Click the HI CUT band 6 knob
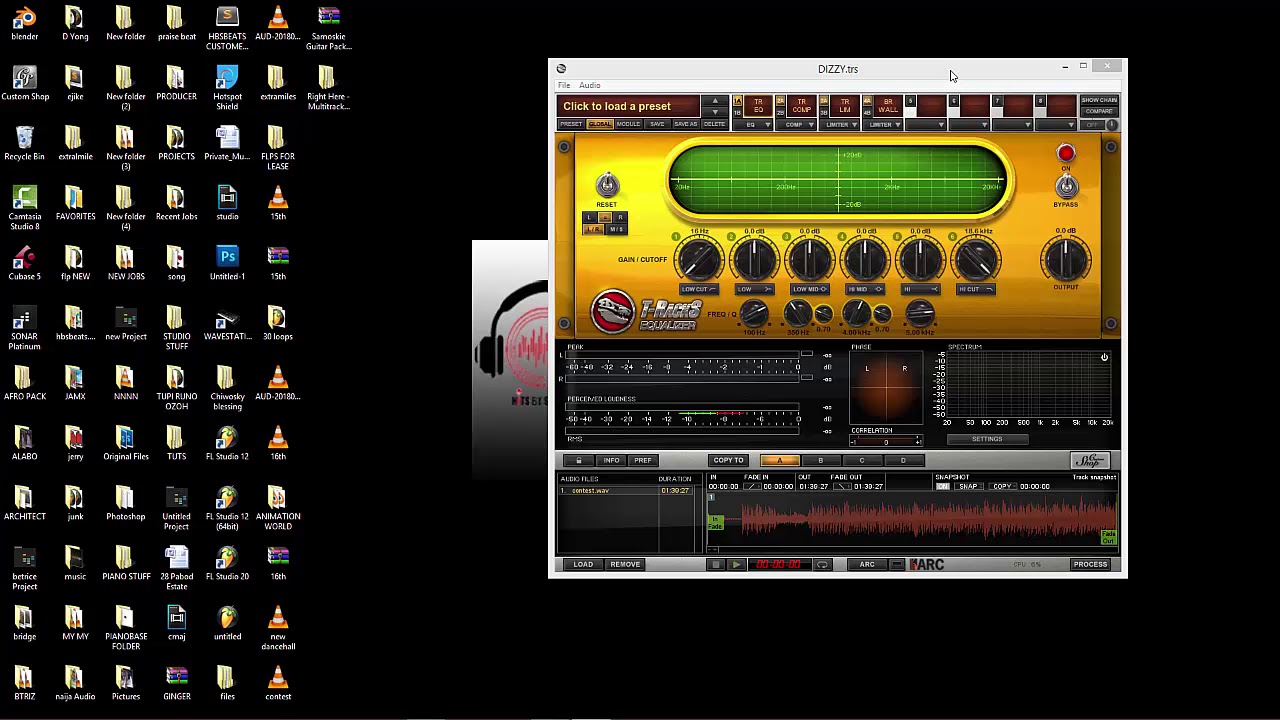 (976, 261)
